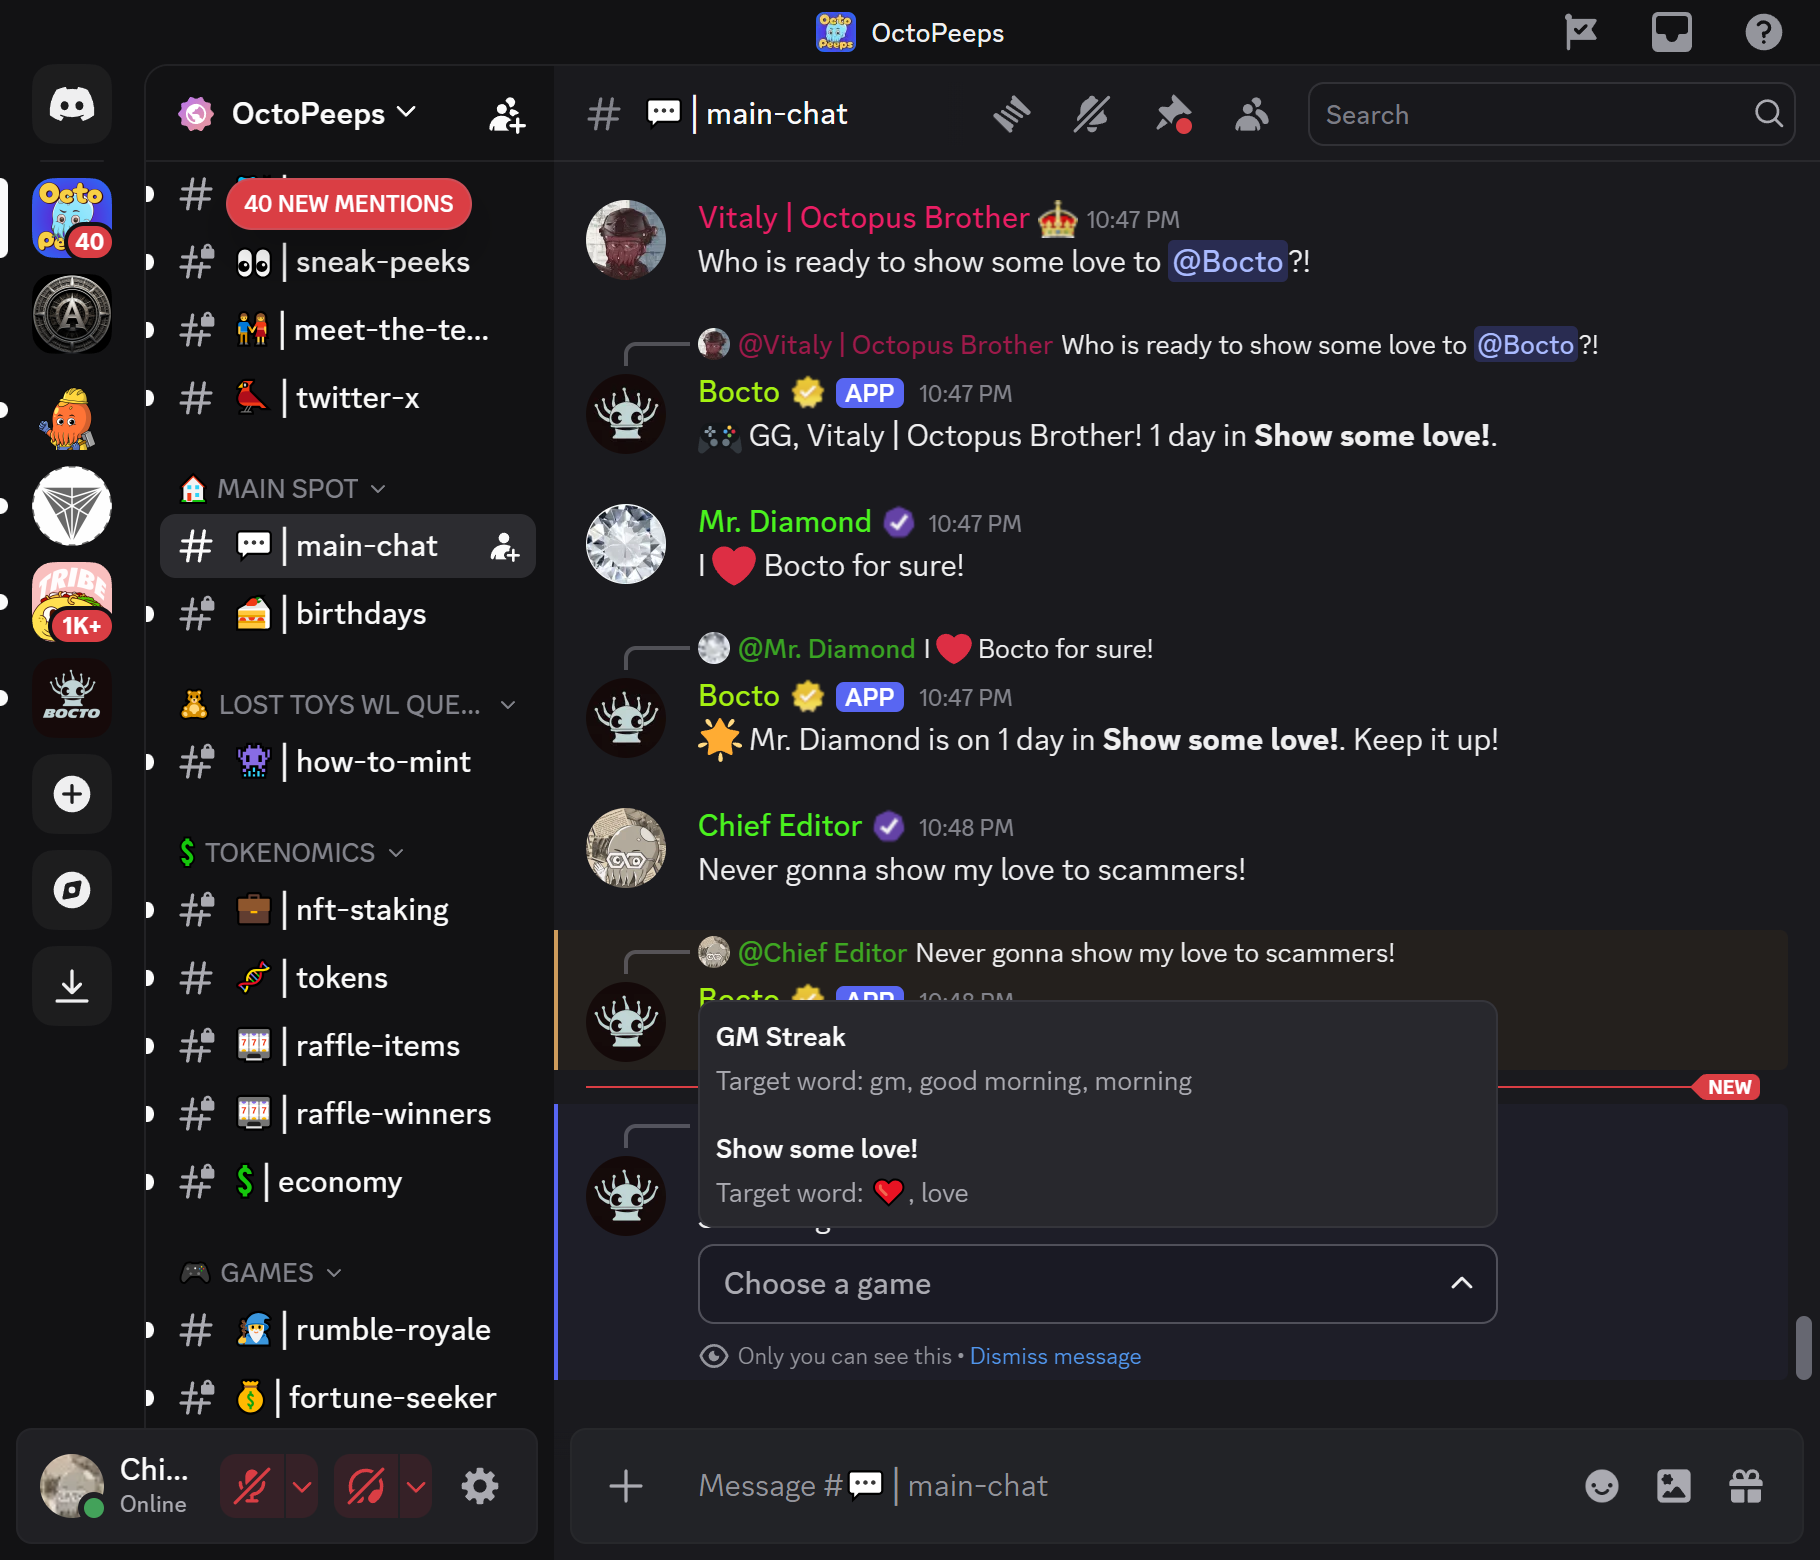Open the emoji picker smiley icon
The height and width of the screenshot is (1560, 1820).
coord(1602,1486)
